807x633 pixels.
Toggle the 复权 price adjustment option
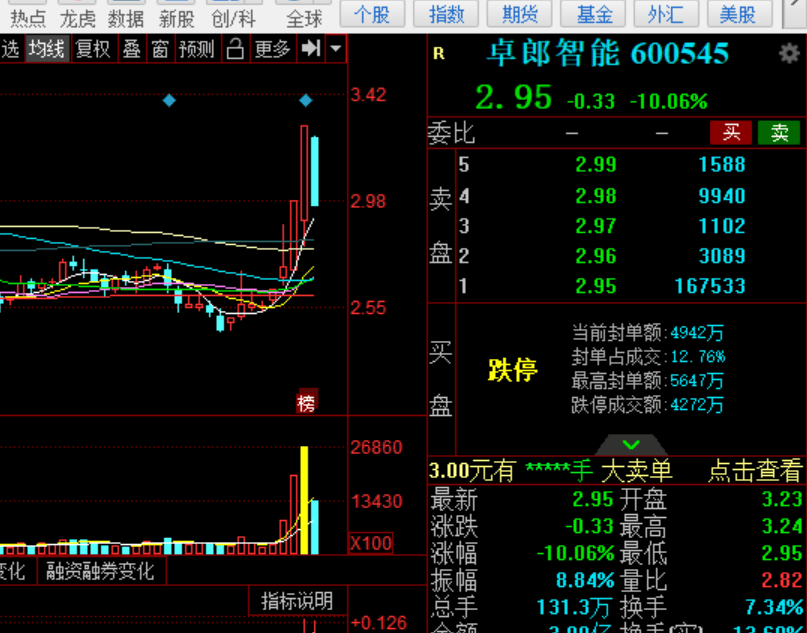[94, 49]
